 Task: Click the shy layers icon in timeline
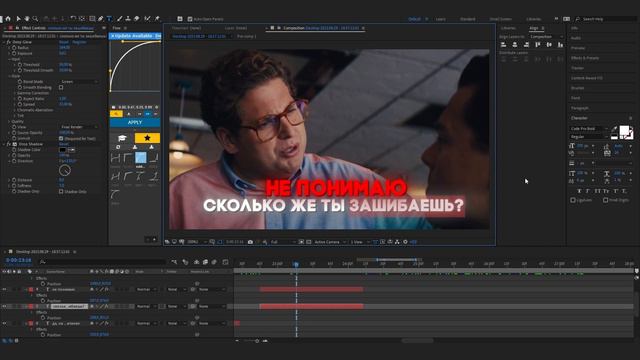(x=196, y=262)
